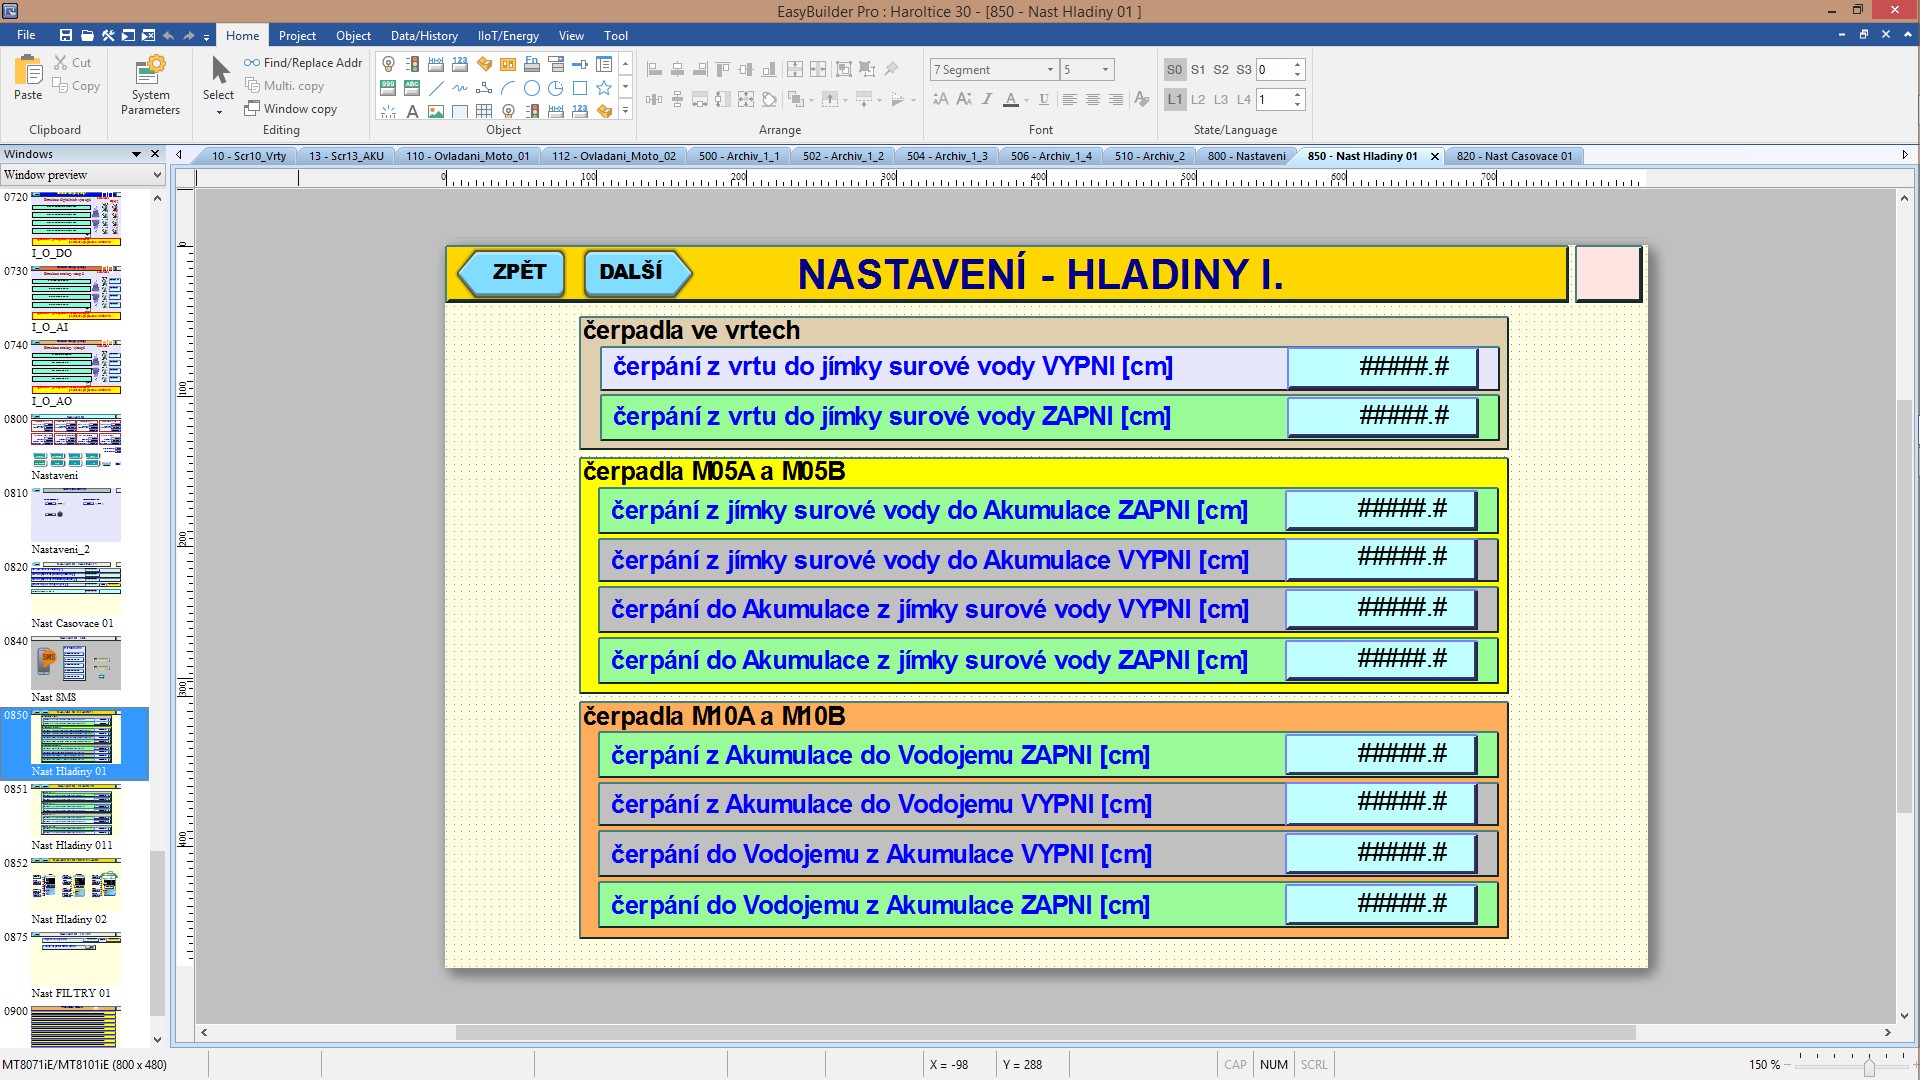The width and height of the screenshot is (1920, 1080).
Task: Click the Undo arrow icon
Action: [168, 35]
